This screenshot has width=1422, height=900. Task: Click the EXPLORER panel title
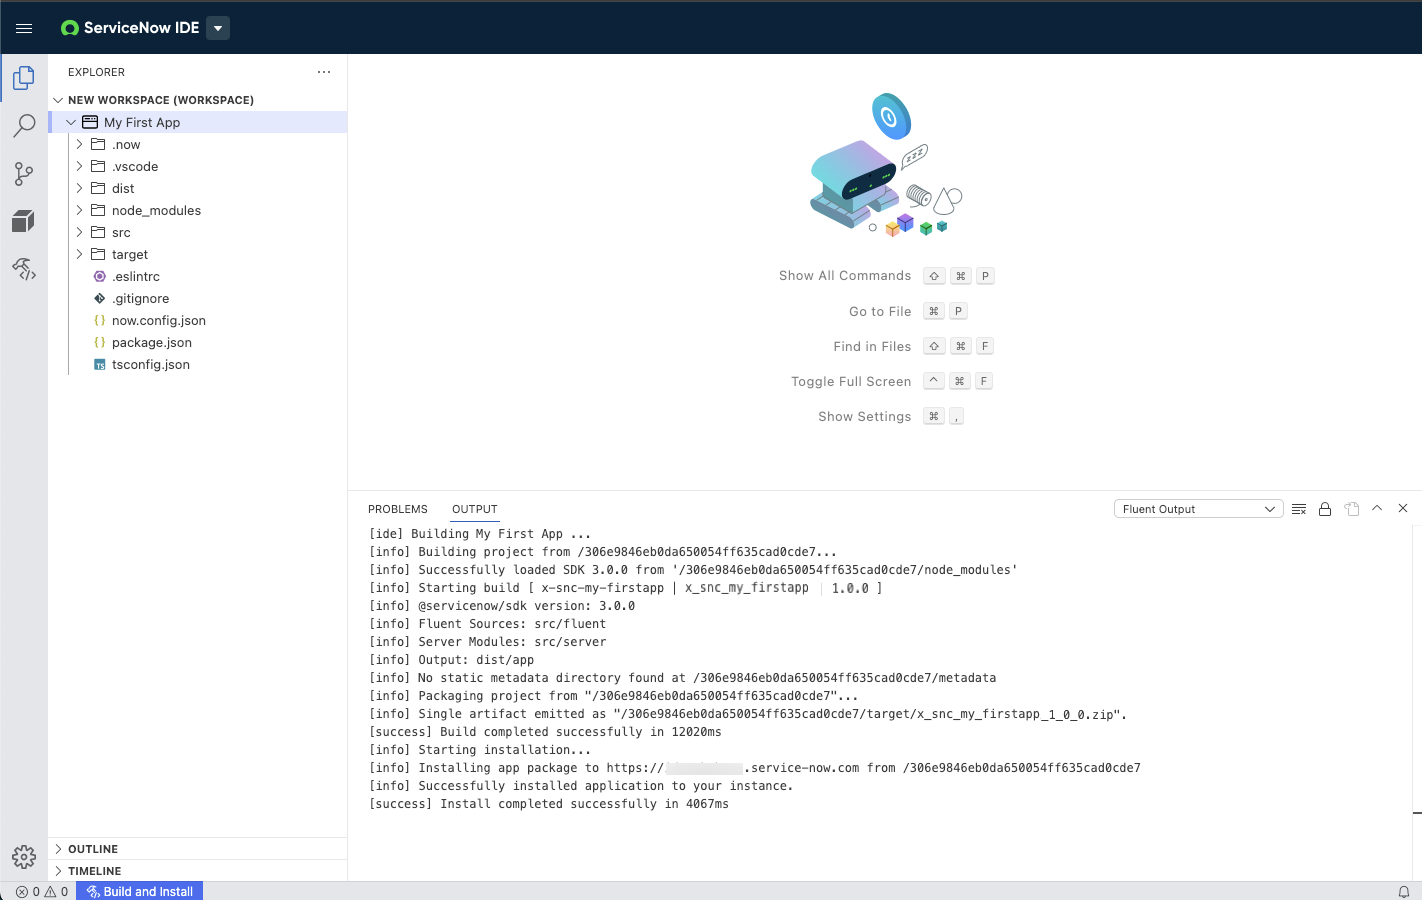click(x=97, y=72)
